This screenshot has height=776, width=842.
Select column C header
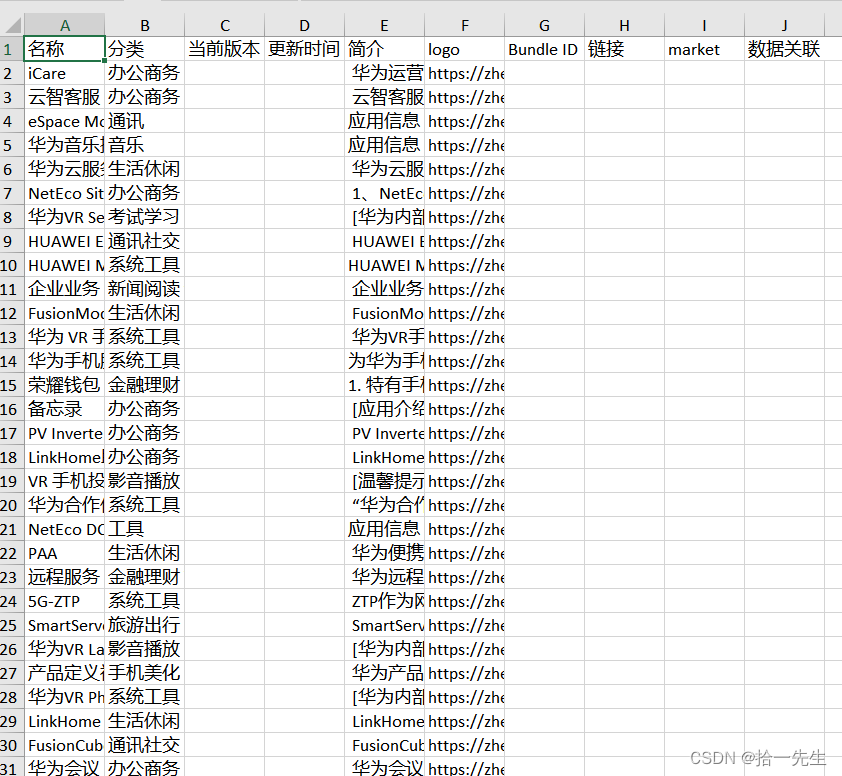click(x=224, y=25)
